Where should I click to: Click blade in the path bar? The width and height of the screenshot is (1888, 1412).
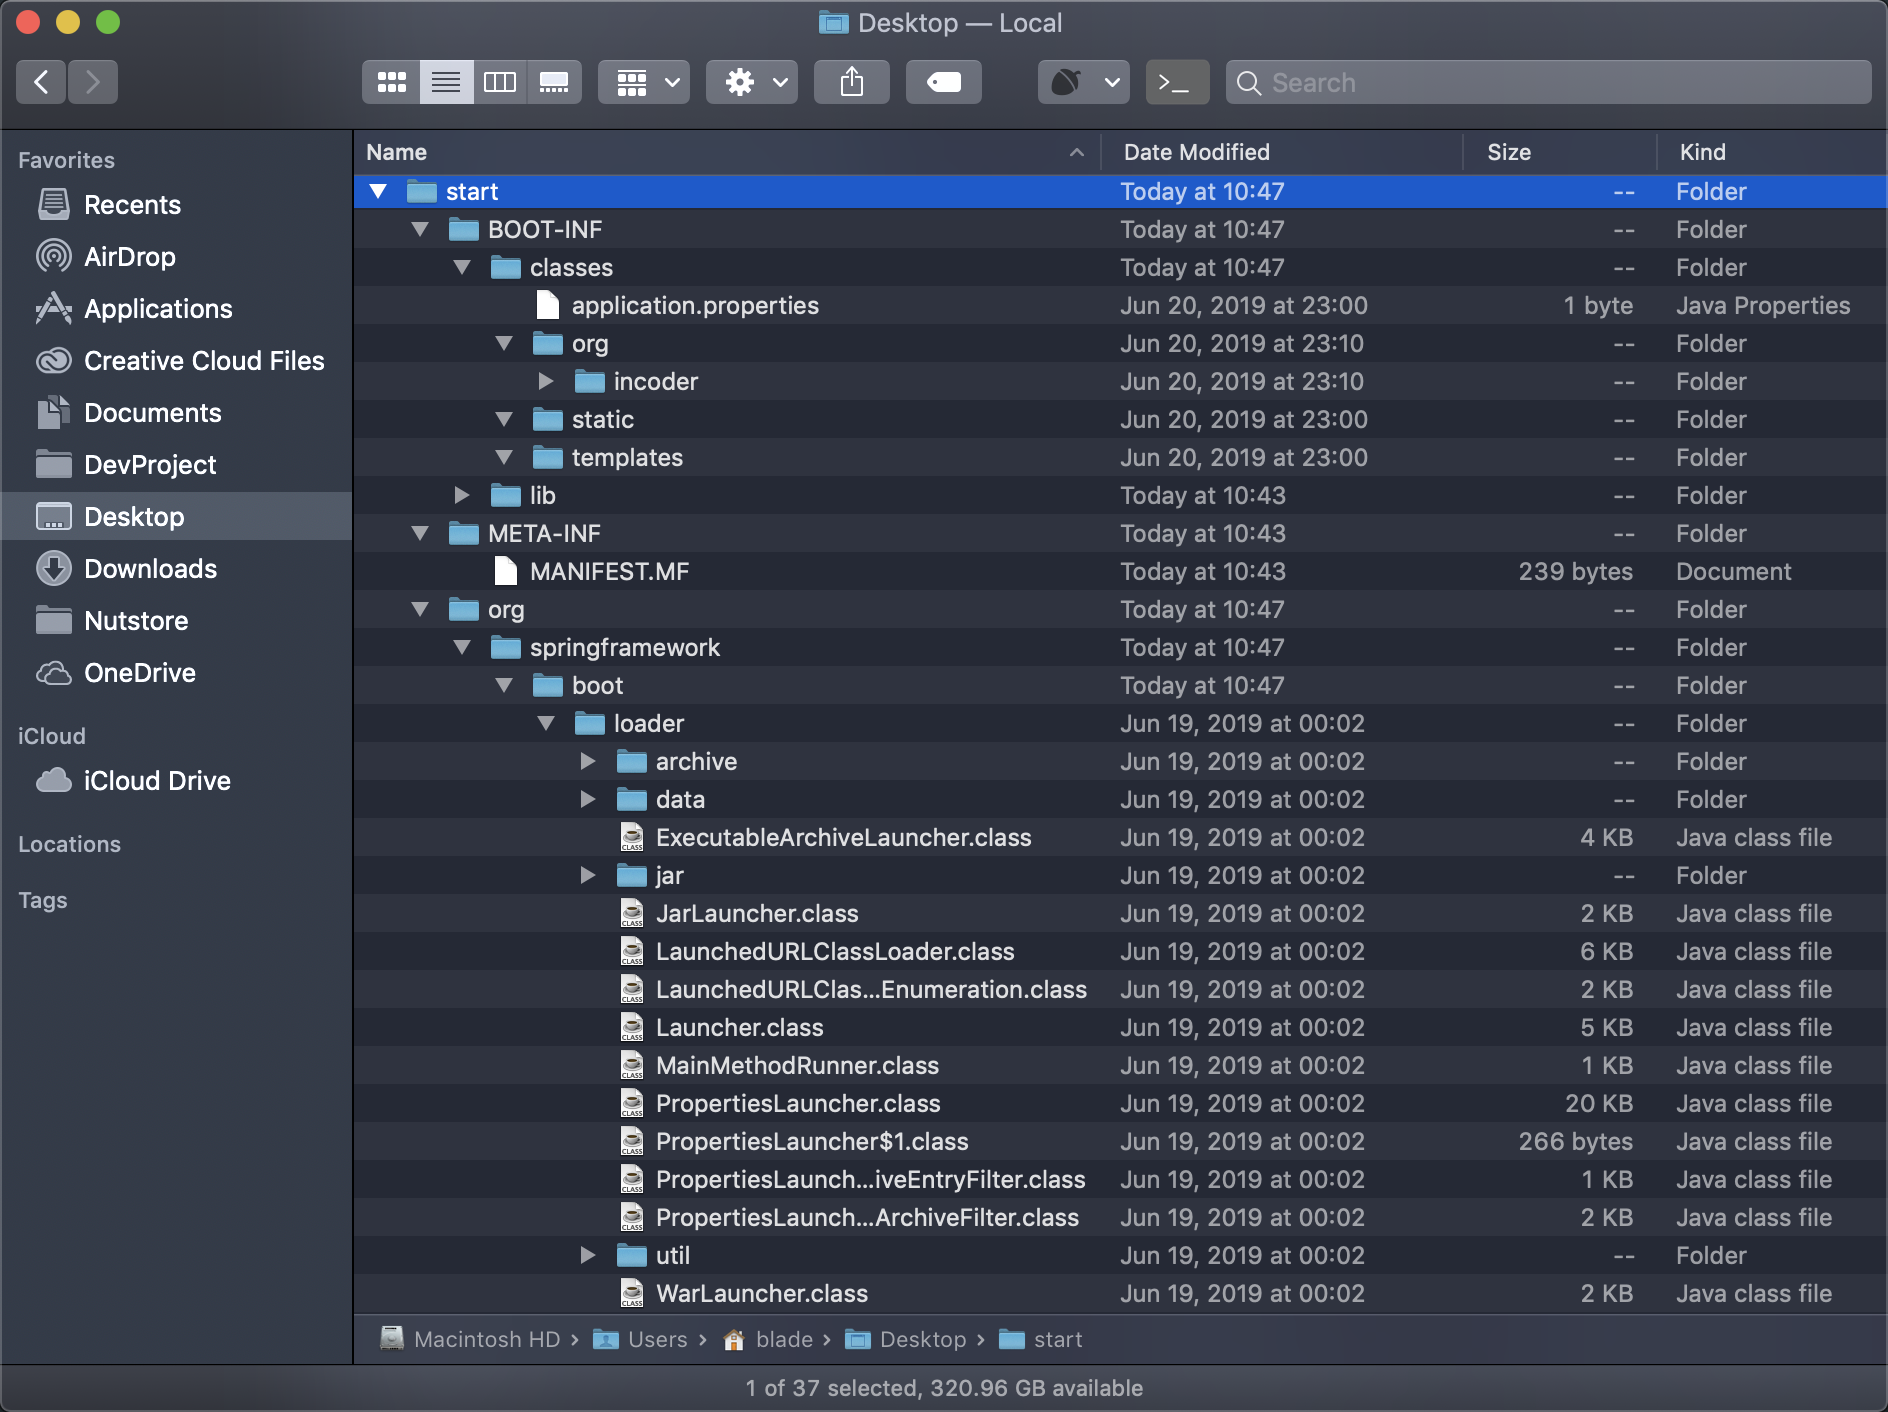(x=768, y=1339)
